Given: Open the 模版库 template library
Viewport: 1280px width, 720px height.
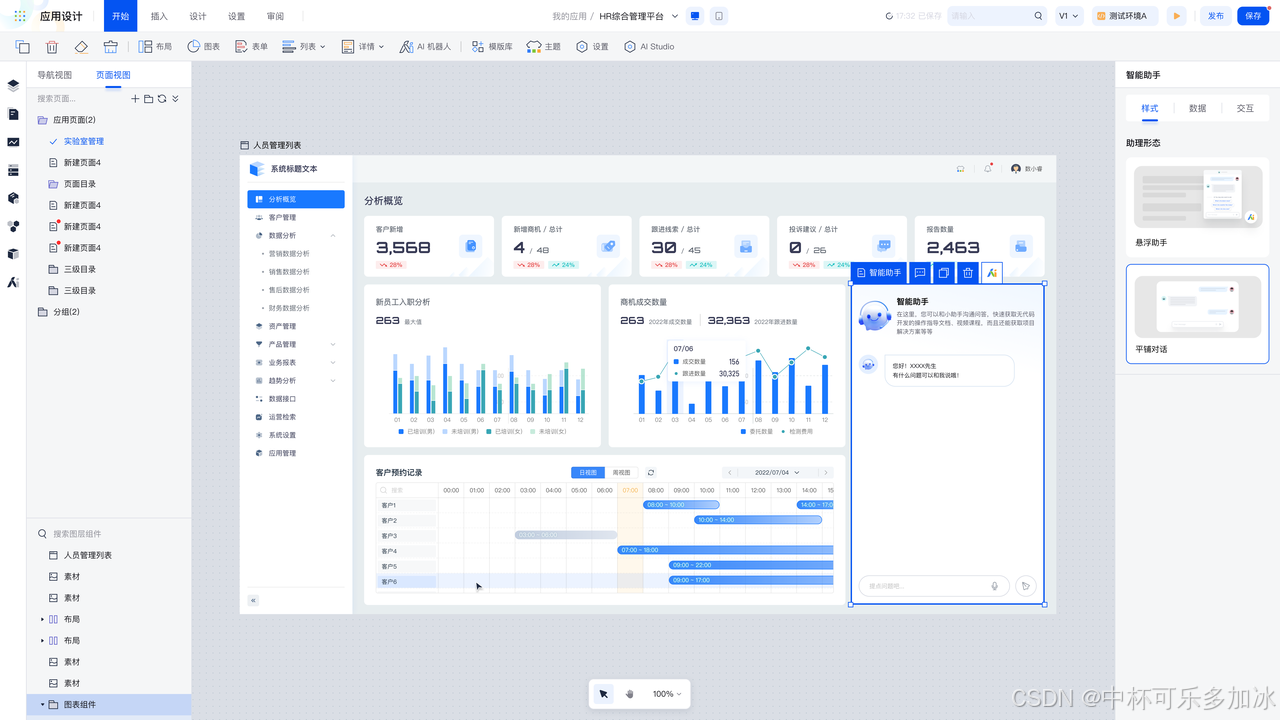Looking at the screenshot, I should coord(491,47).
